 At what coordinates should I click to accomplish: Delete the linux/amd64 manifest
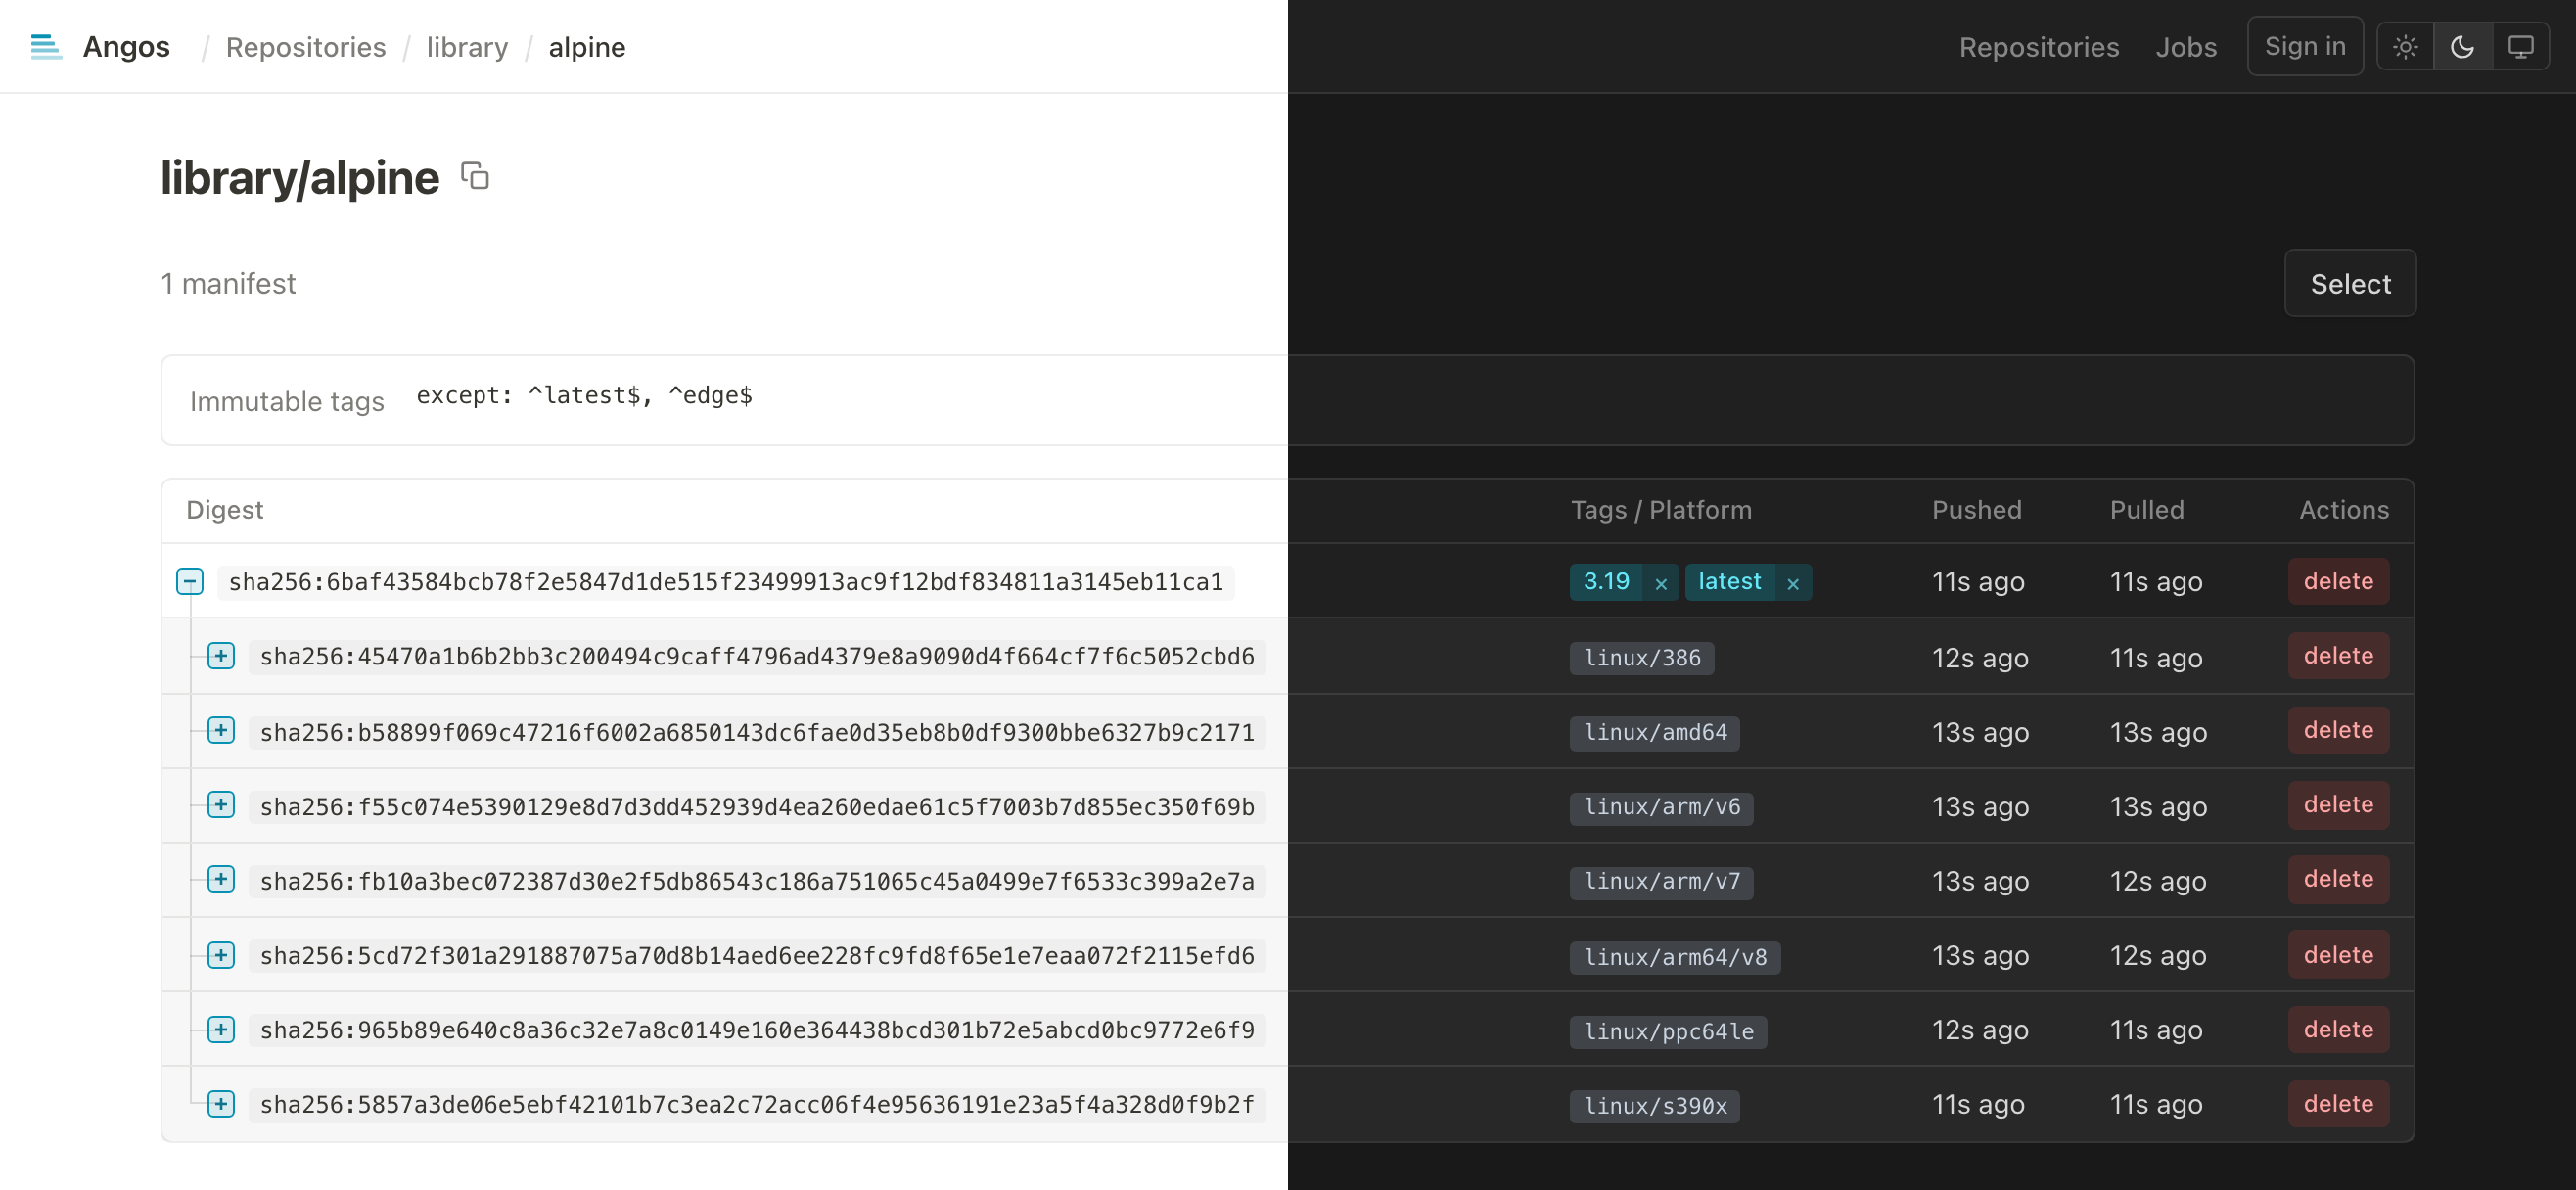(2338, 730)
